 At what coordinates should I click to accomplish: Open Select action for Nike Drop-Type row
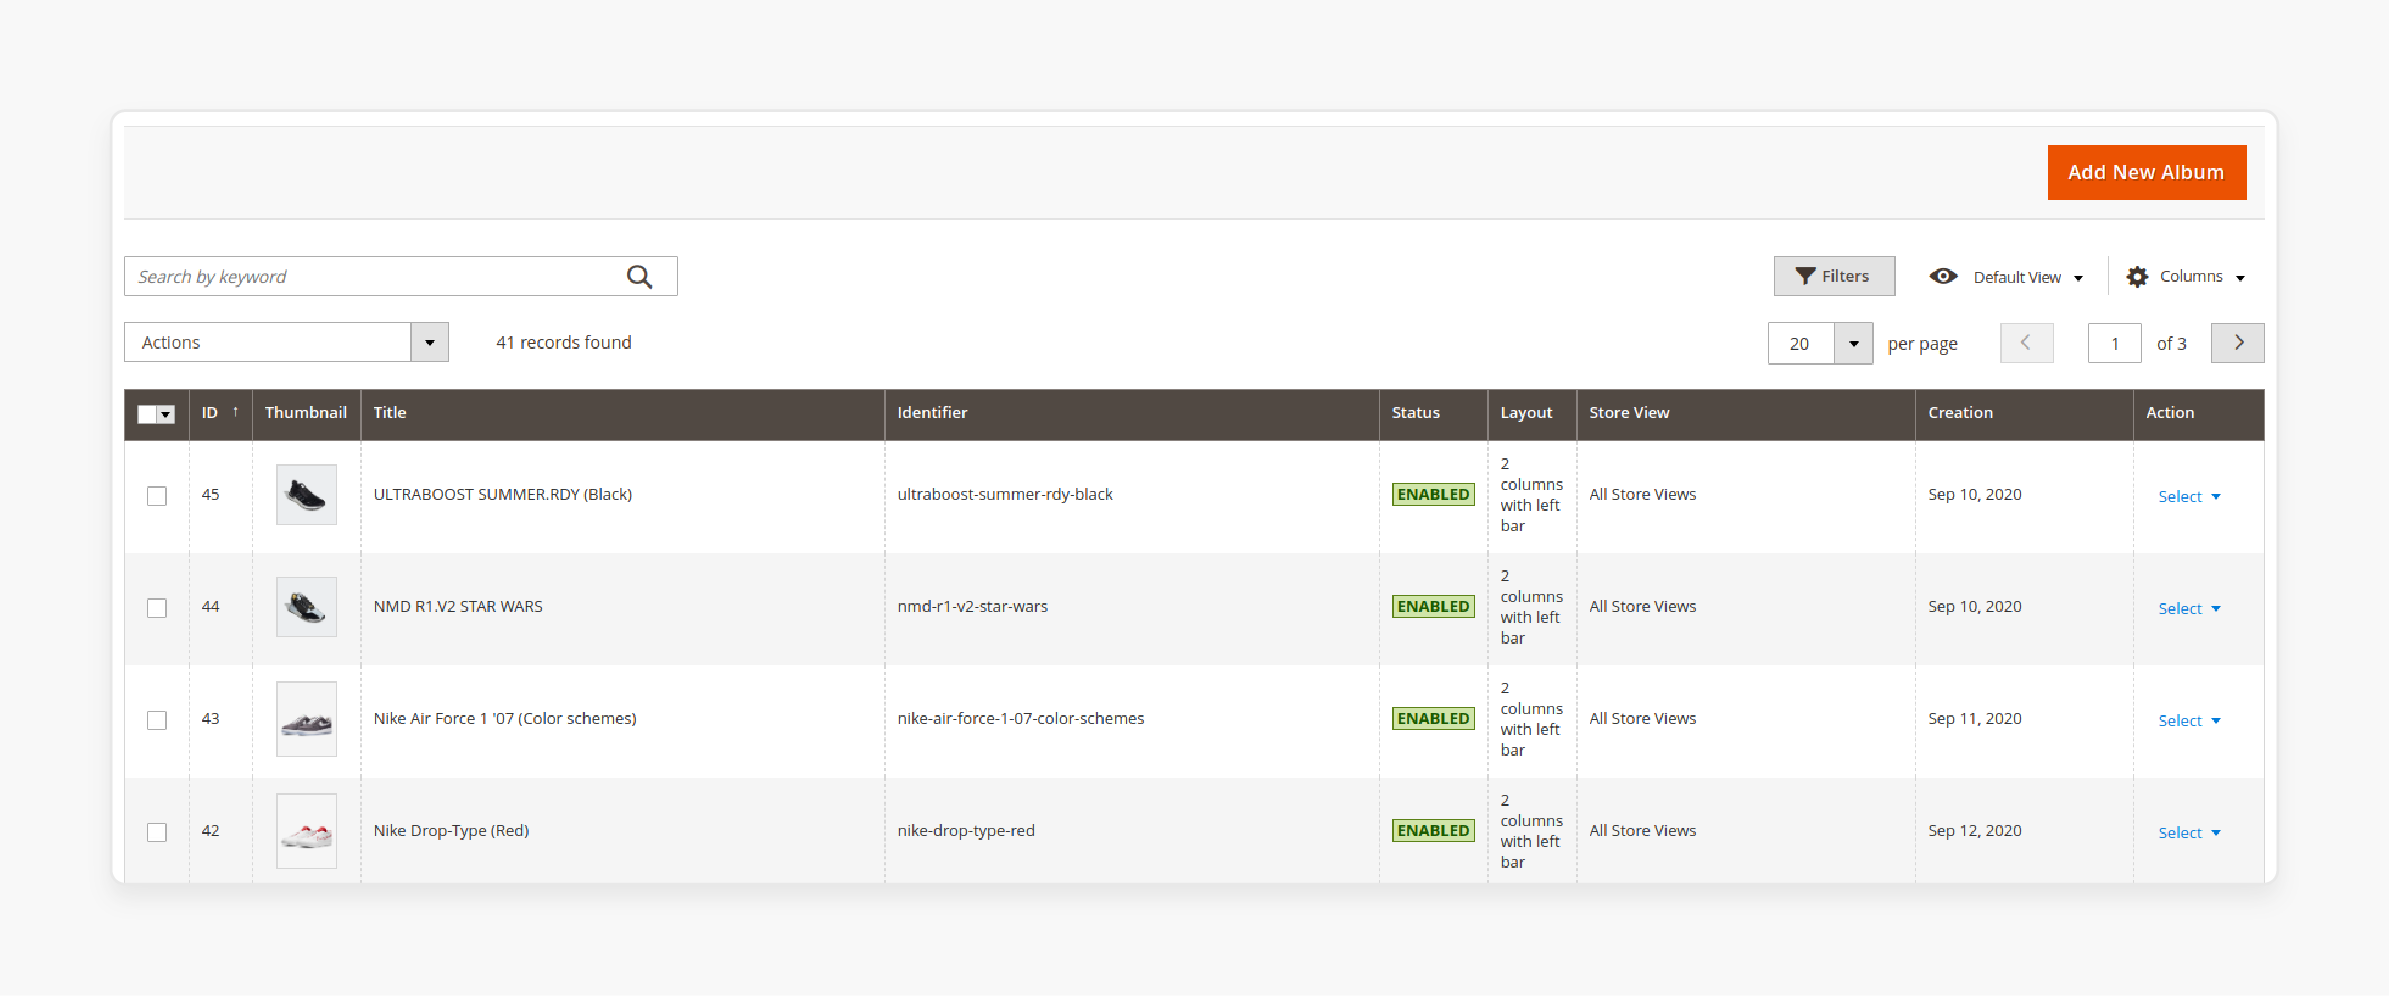point(2189,833)
